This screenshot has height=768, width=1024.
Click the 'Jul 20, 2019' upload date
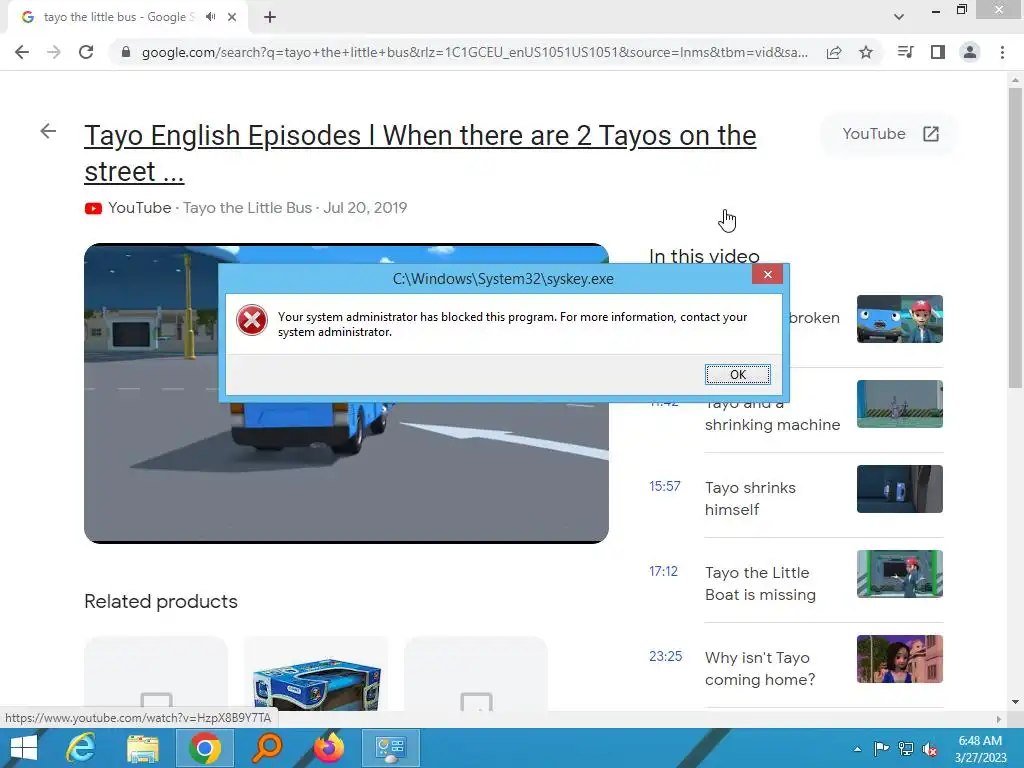[365, 208]
